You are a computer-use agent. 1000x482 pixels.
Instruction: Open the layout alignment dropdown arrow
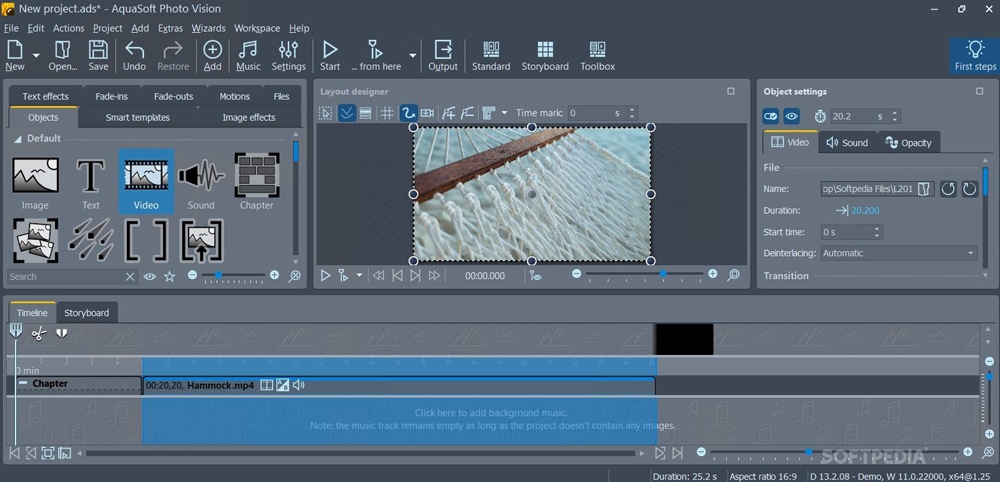[504, 113]
